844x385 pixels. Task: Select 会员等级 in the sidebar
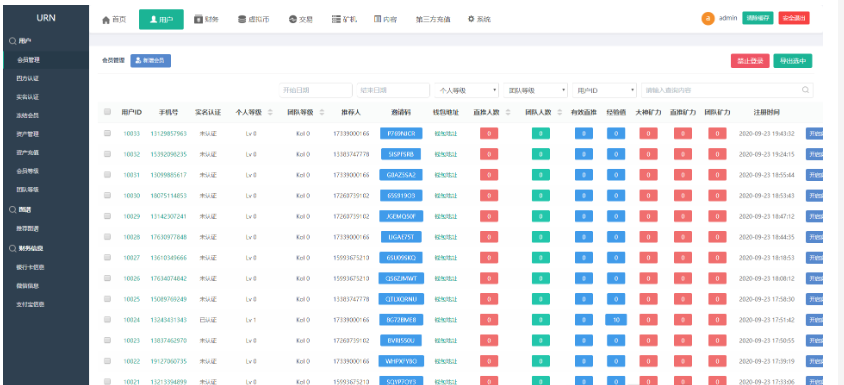[28, 171]
